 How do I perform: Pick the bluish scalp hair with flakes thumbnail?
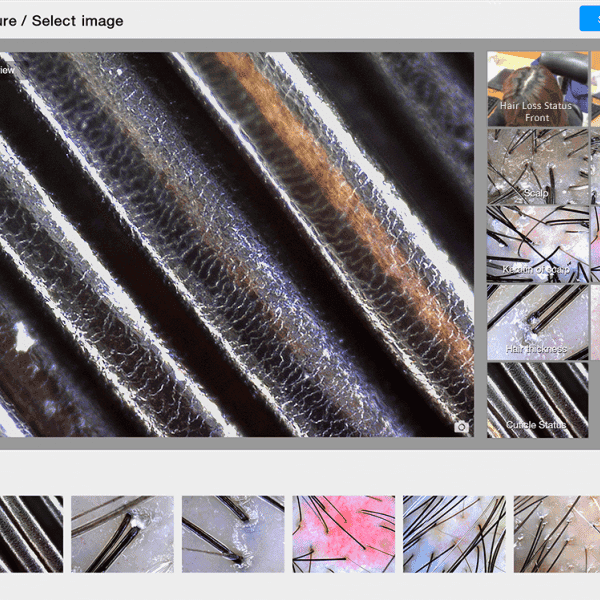(233, 534)
